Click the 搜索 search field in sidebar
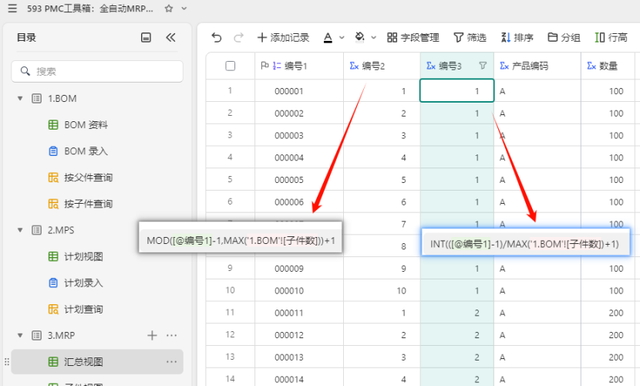Screen dimensions: 640x386 97,71
